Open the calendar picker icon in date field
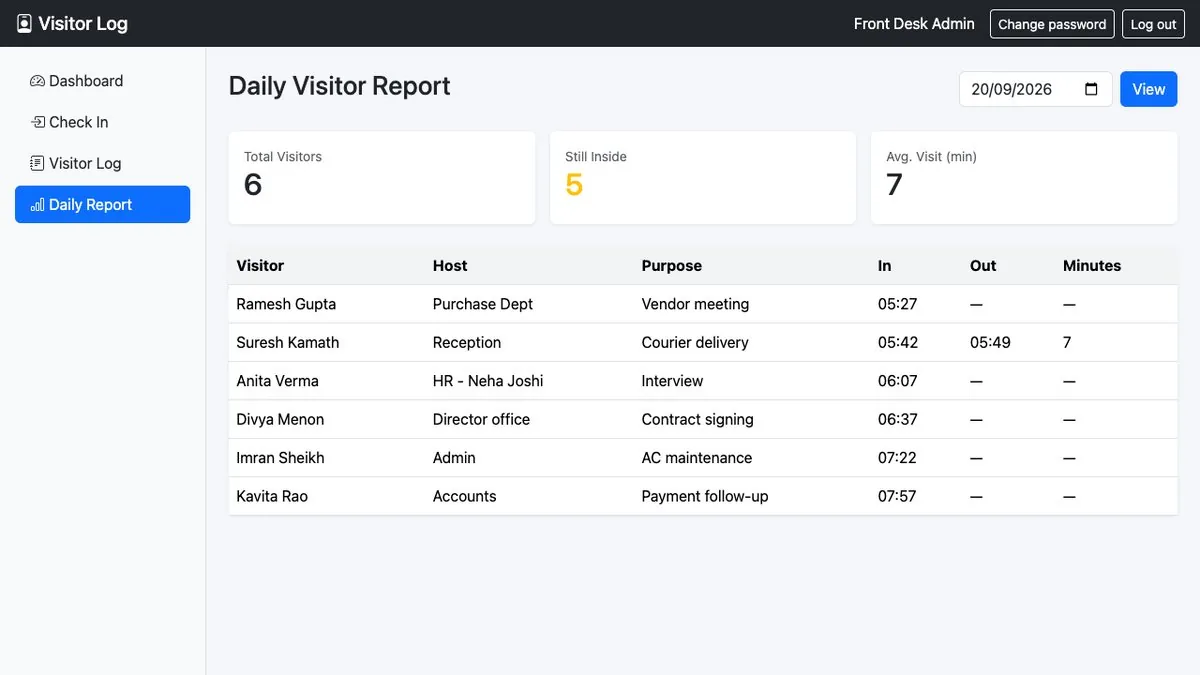This screenshot has width=1200, height=675. pyautogui.click(x=1091, y=89)
